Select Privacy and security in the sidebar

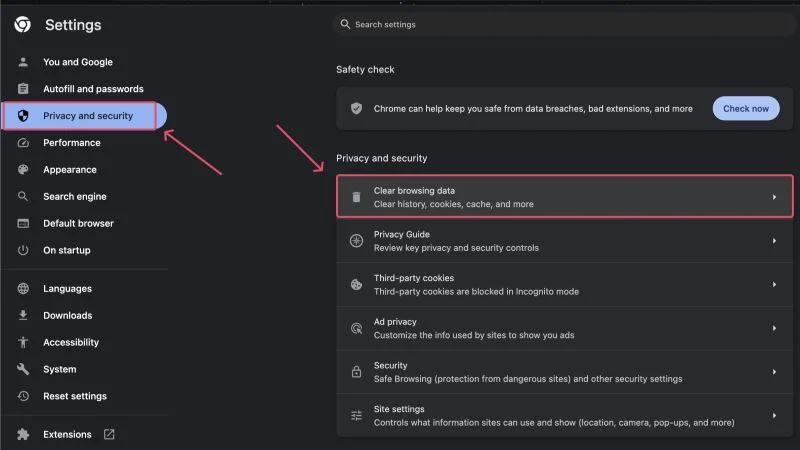coord(84,116)
